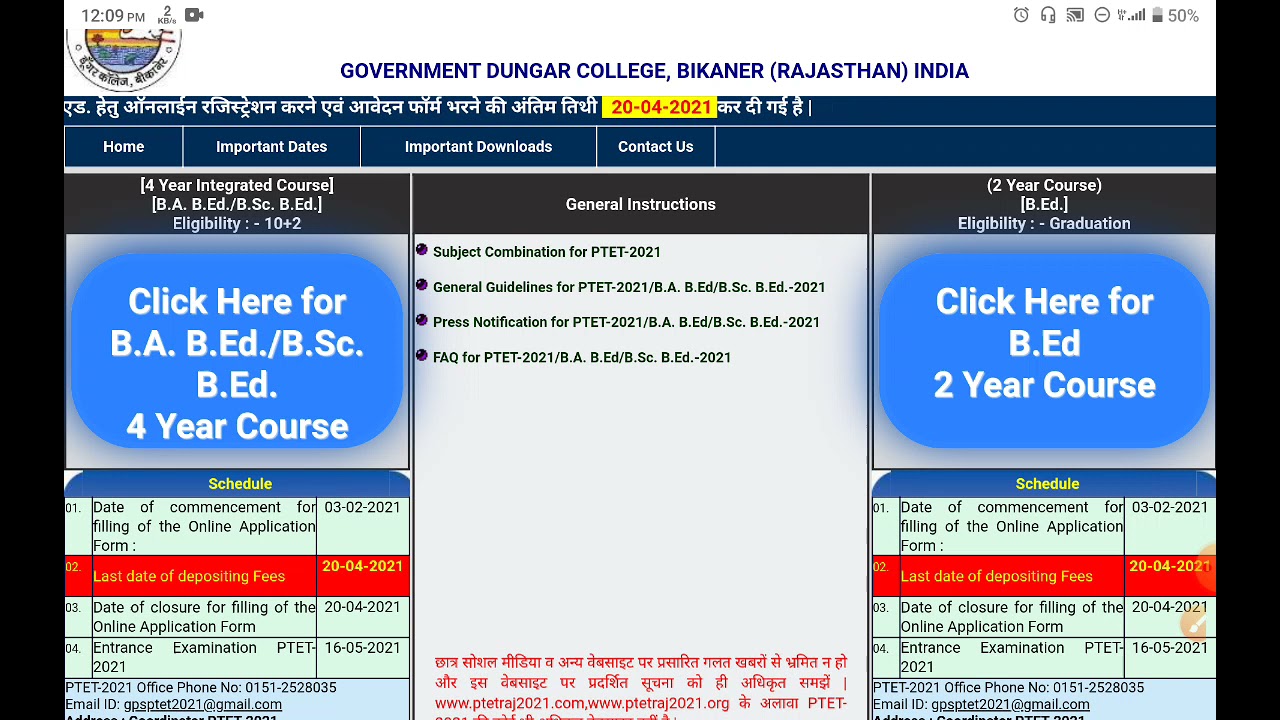Click bullet icon beside Press Notification
1280x720 pixels.
tap(422, 320)
